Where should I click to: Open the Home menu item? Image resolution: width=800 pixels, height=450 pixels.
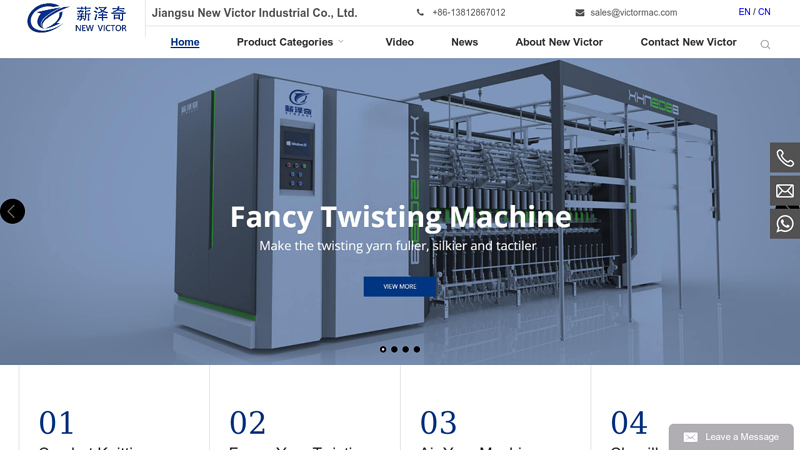pos(185,42)
